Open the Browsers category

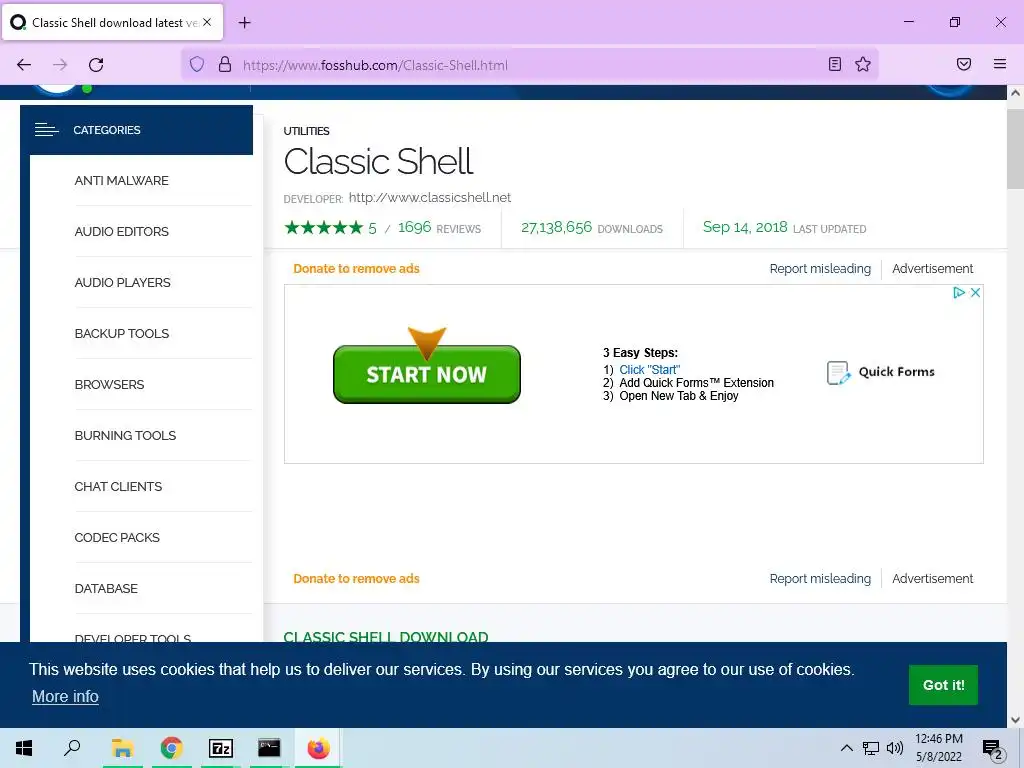click(109, 385)
